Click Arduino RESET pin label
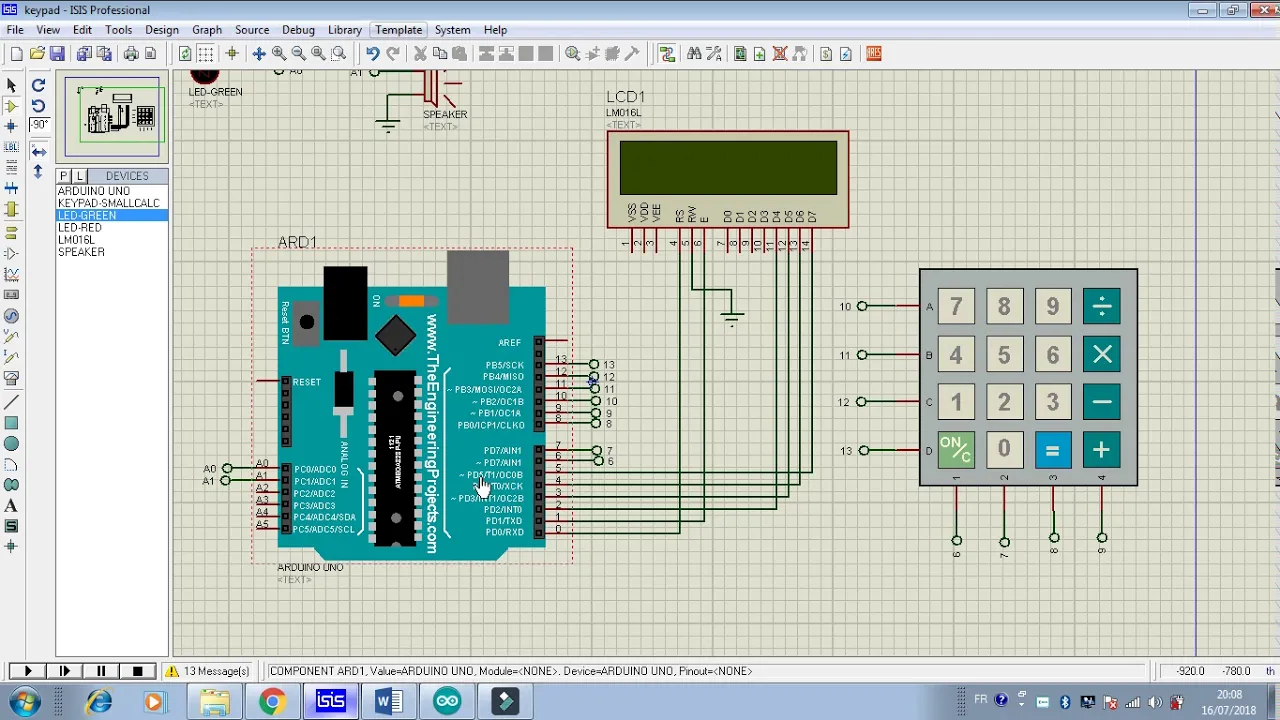 point(306,382)
